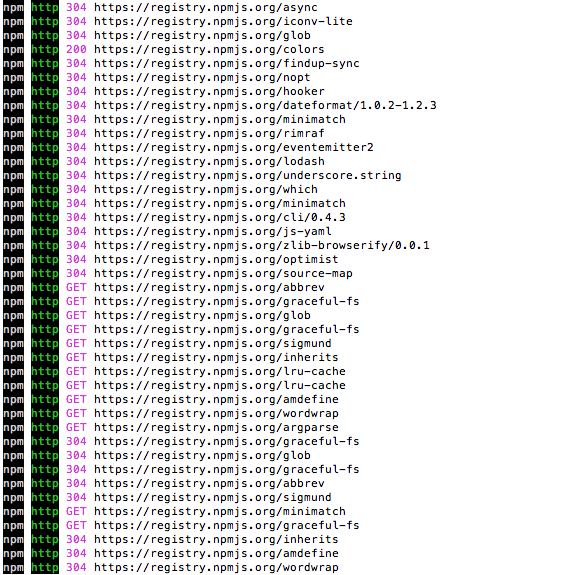Screen dimensions: 565x575
Task: Click the underscore.string URL
Action: pyautogui.click(x=247, y=175)
